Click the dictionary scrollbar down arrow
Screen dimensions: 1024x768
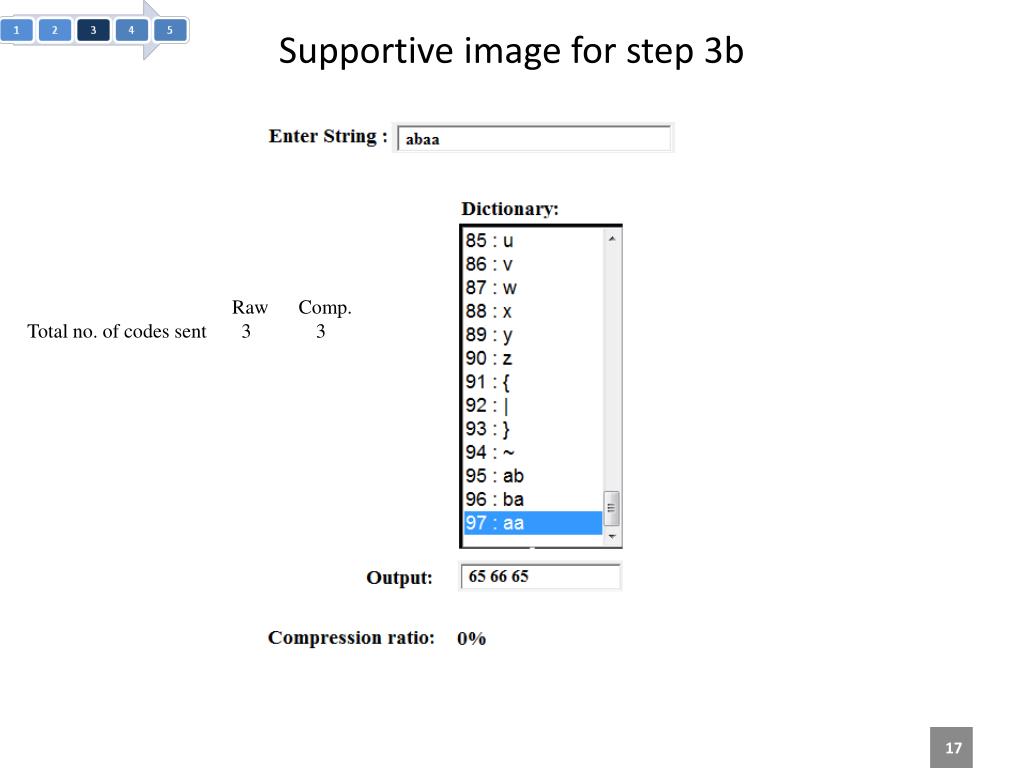click(x=612, y=536)
